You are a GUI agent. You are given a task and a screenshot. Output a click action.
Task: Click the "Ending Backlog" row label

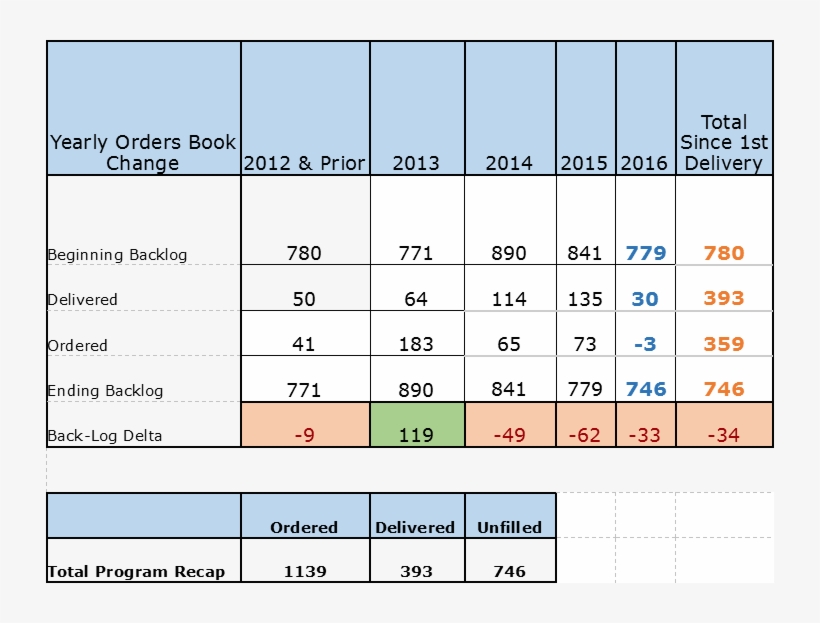(x=105, y=390)
